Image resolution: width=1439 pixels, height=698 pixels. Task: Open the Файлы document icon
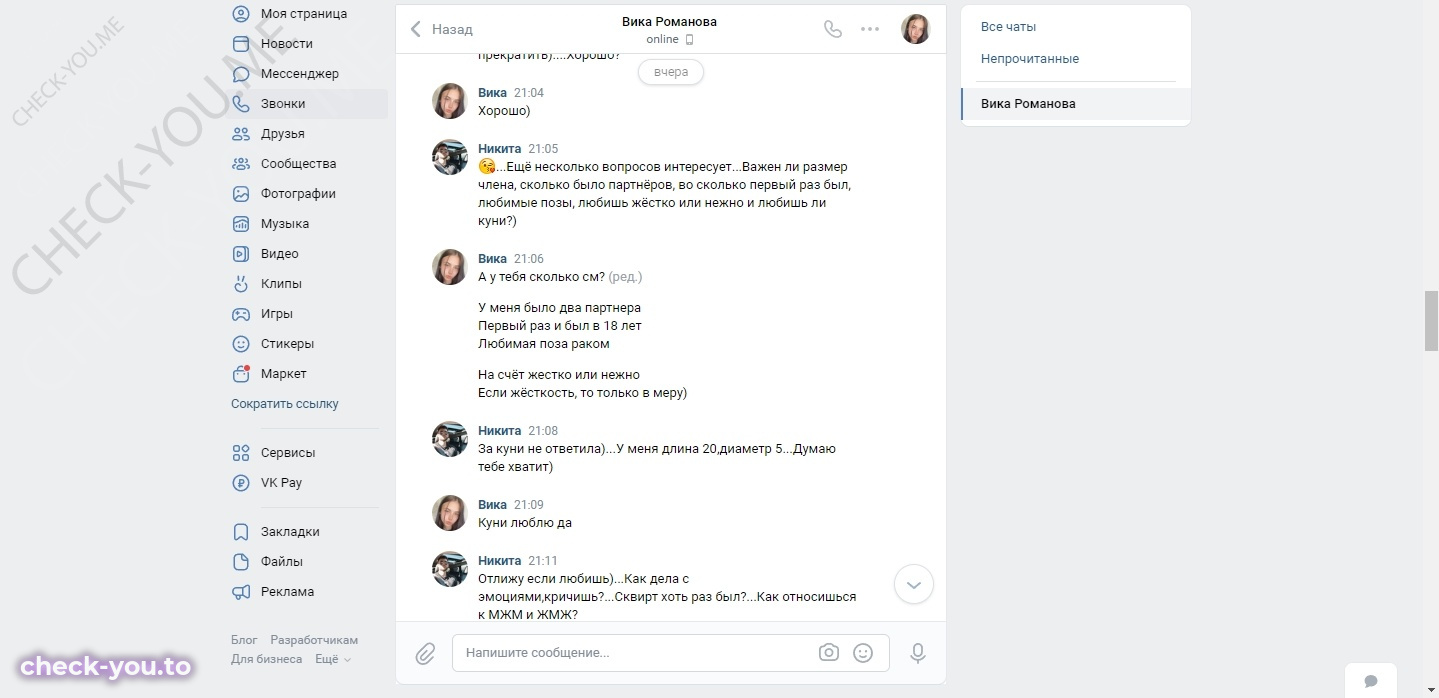[x=241, y=562]
